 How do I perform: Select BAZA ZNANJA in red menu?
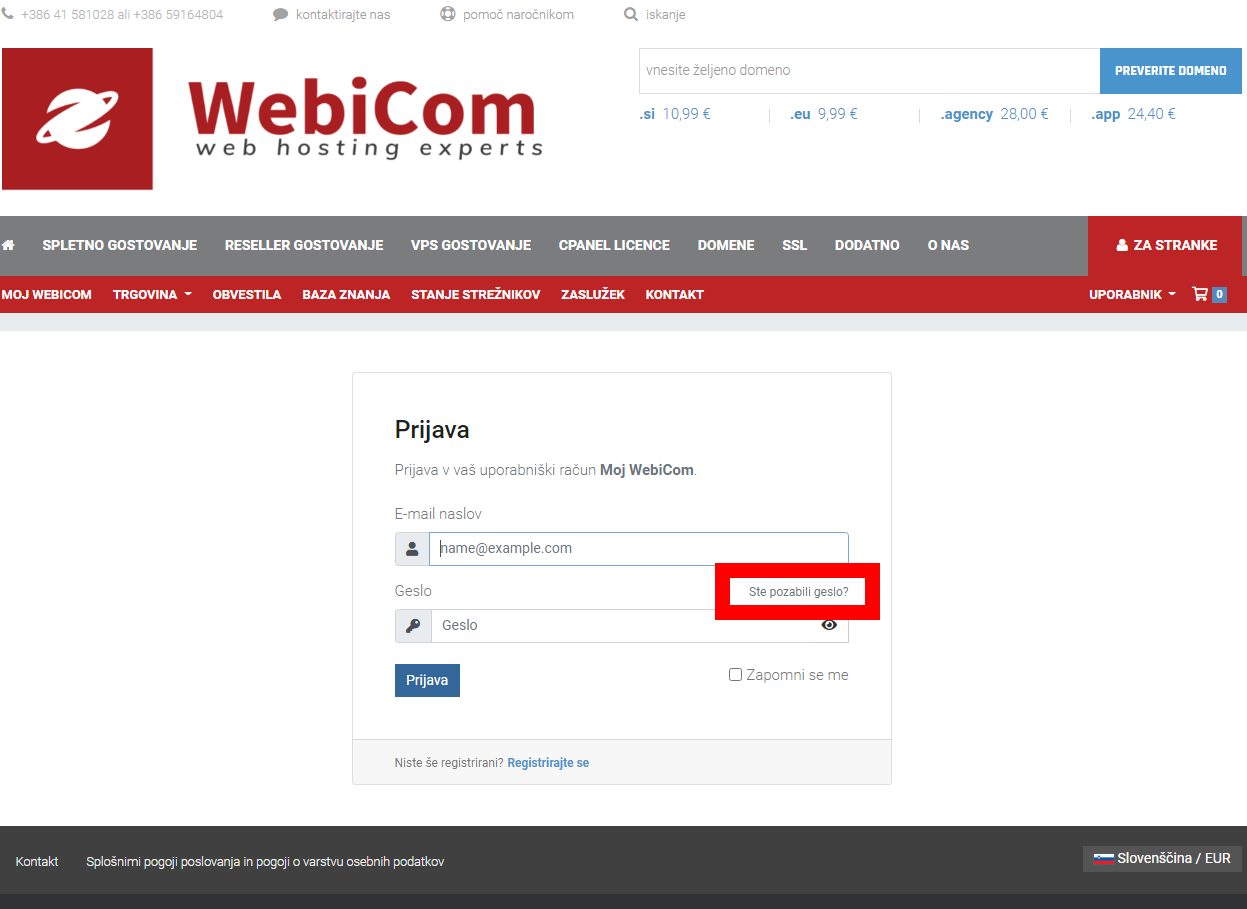(346, 294)
